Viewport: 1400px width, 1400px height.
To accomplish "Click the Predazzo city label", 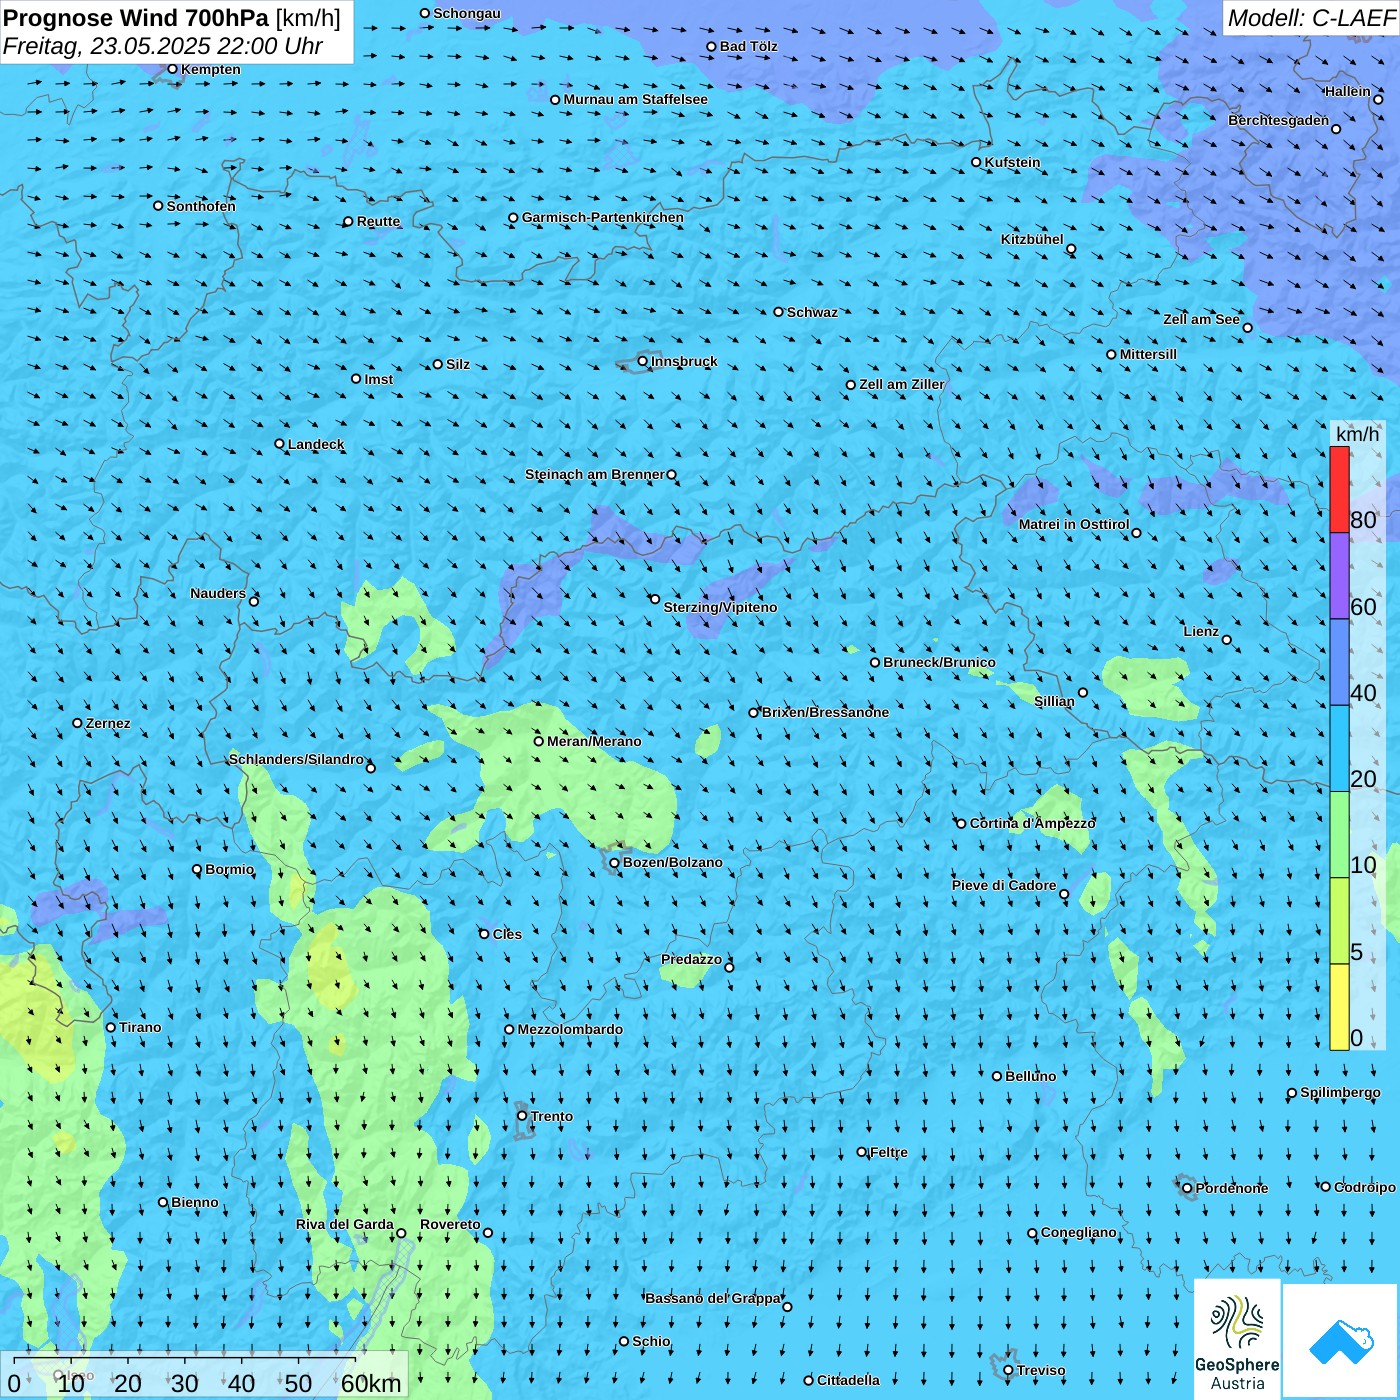I will pos(691,959).
